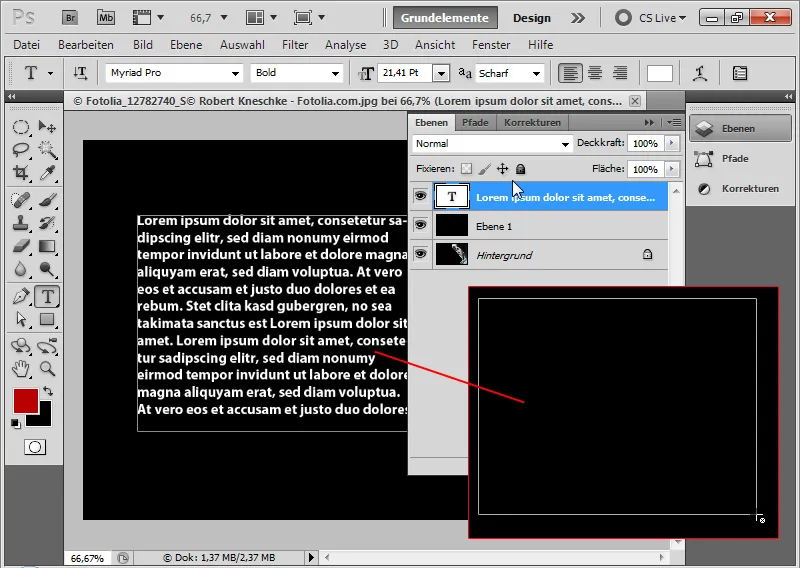Select the Path Selection tool
This screenshot has height=568, width=800.
point(21,319)
